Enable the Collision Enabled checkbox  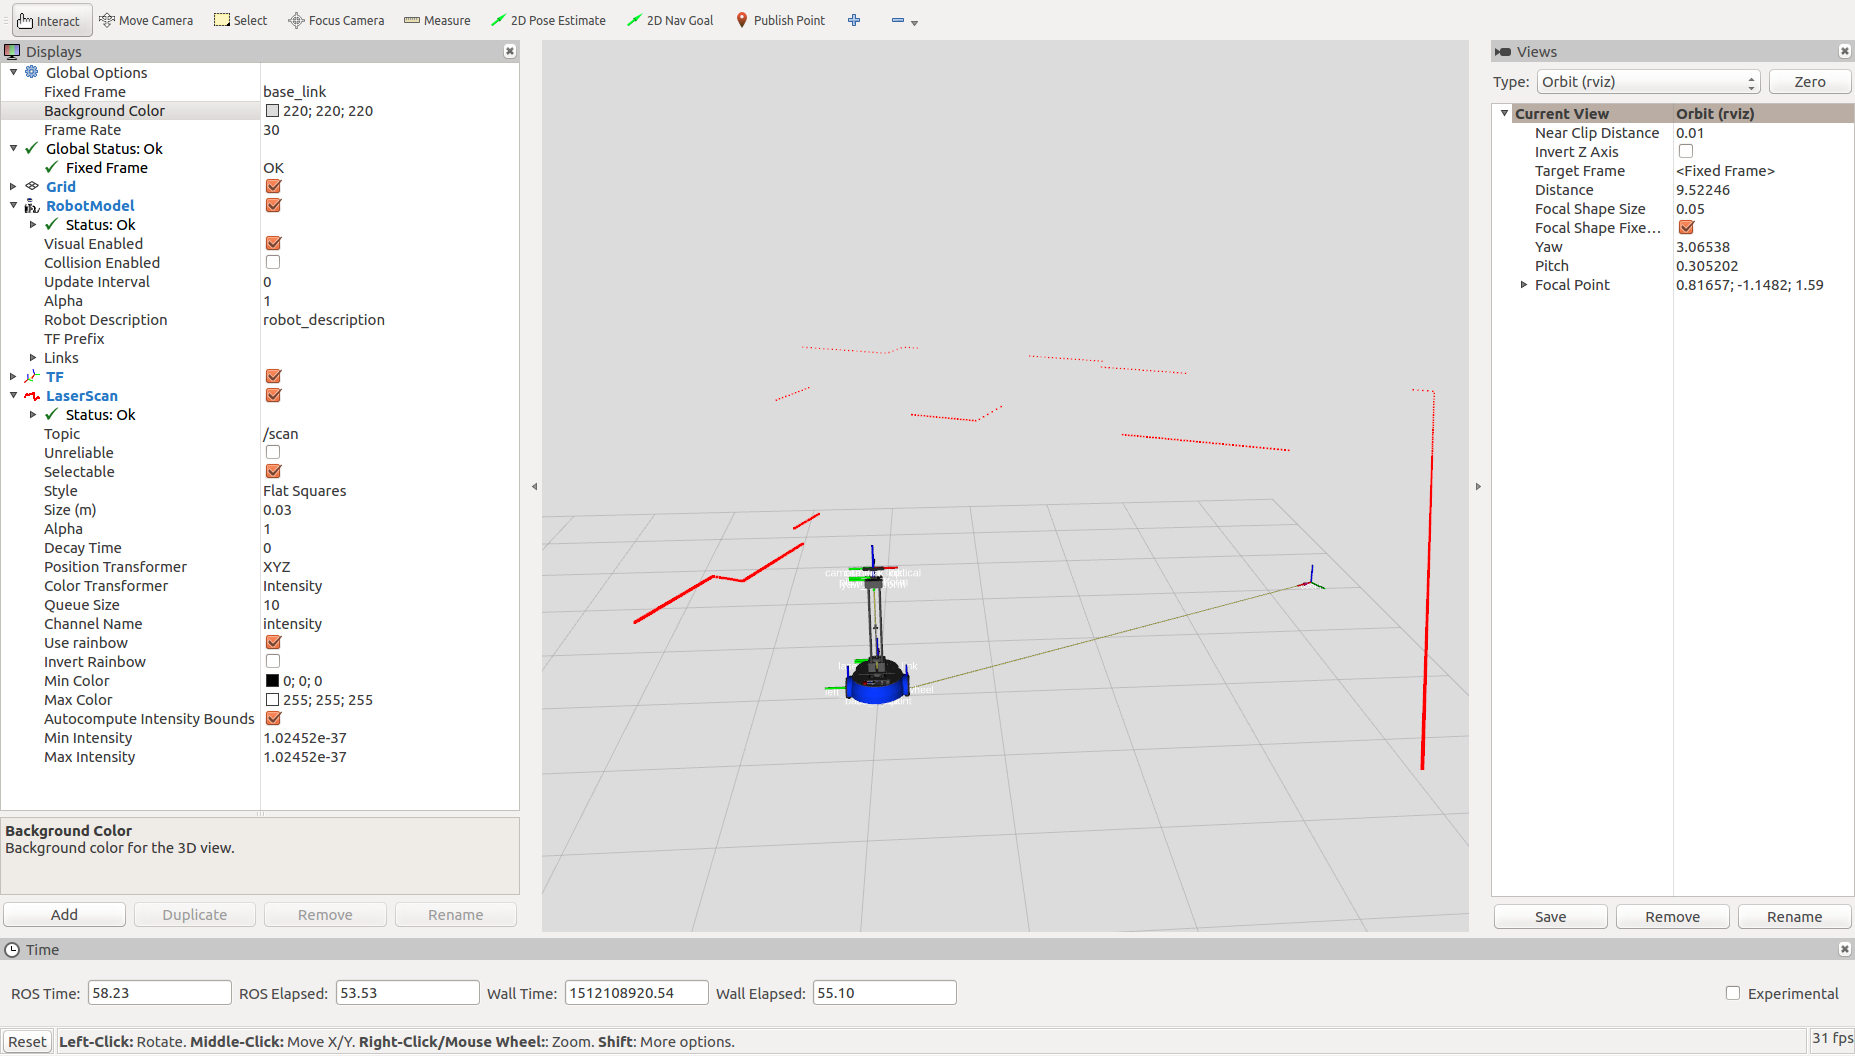(273, 262)
